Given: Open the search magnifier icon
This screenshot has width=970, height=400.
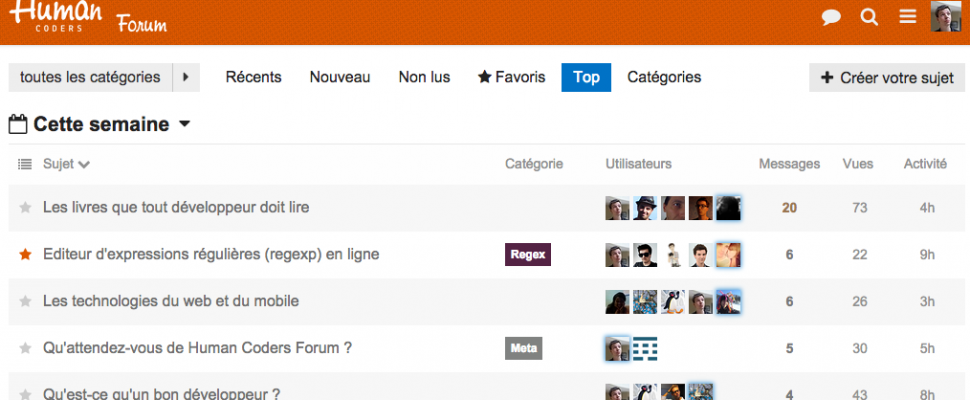Looking at the screenshot, I should point(869,17).
